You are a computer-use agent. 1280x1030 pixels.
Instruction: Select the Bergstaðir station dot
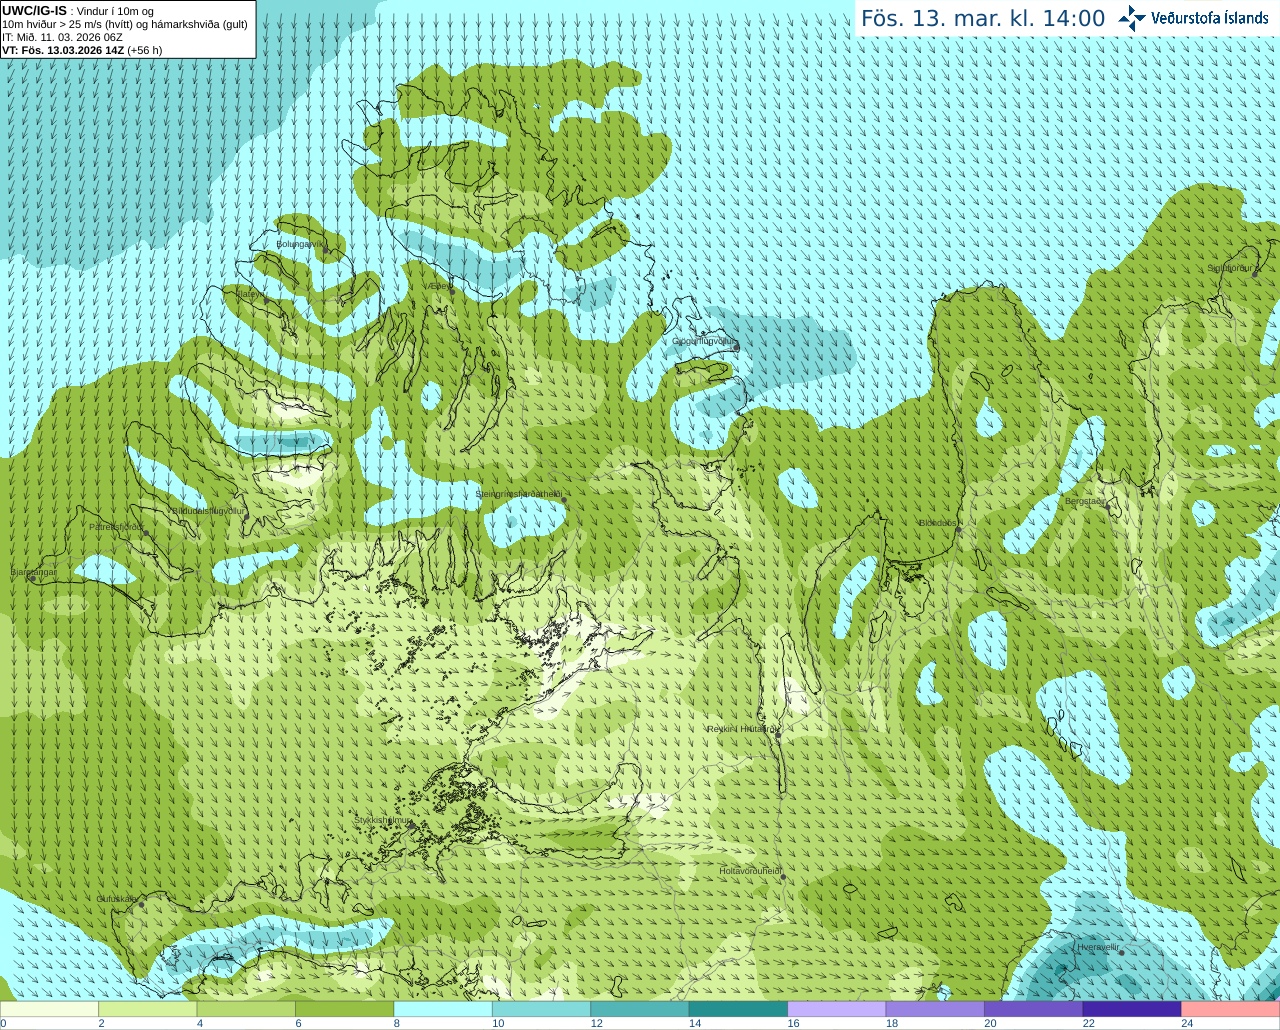pos(1107,508)
